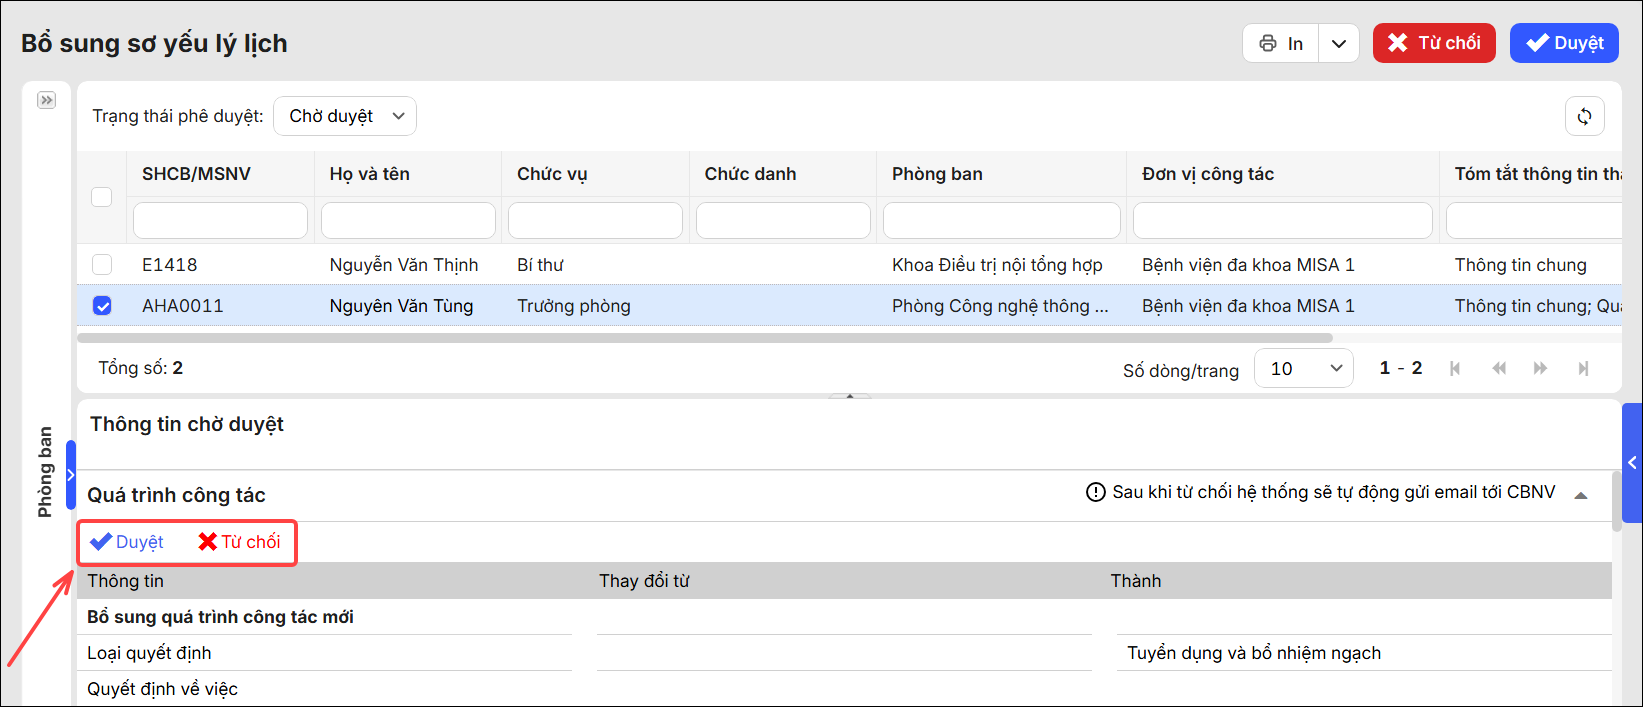
Task: Click Từ chối in Quá trình công tác section
Action: click(240, 542)
